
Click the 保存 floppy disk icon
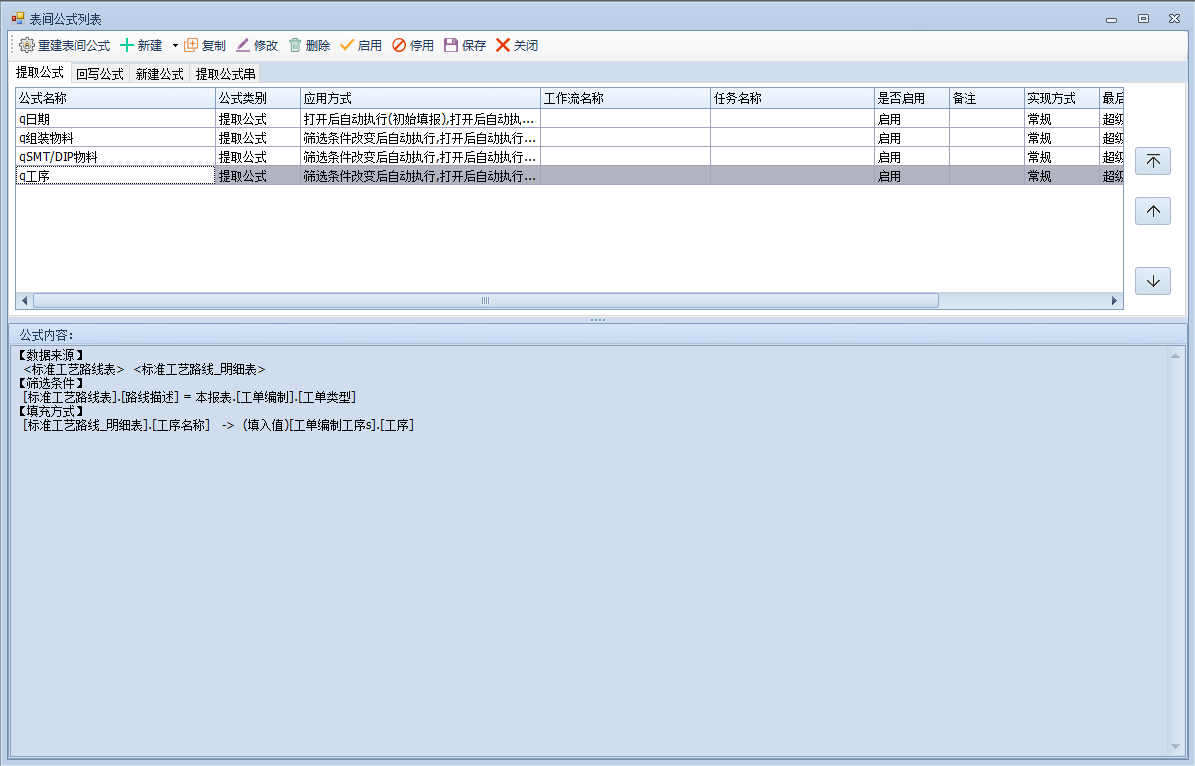click(x=451, y=45)
